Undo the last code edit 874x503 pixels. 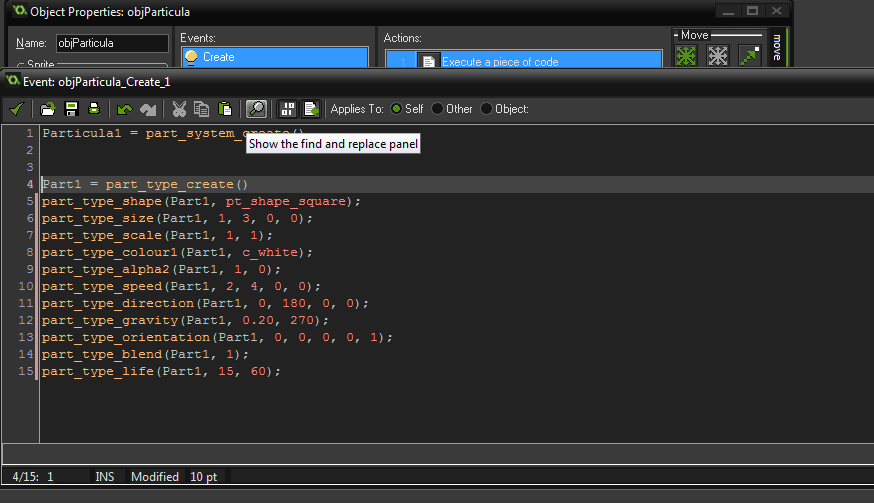[x=125, y=109]
